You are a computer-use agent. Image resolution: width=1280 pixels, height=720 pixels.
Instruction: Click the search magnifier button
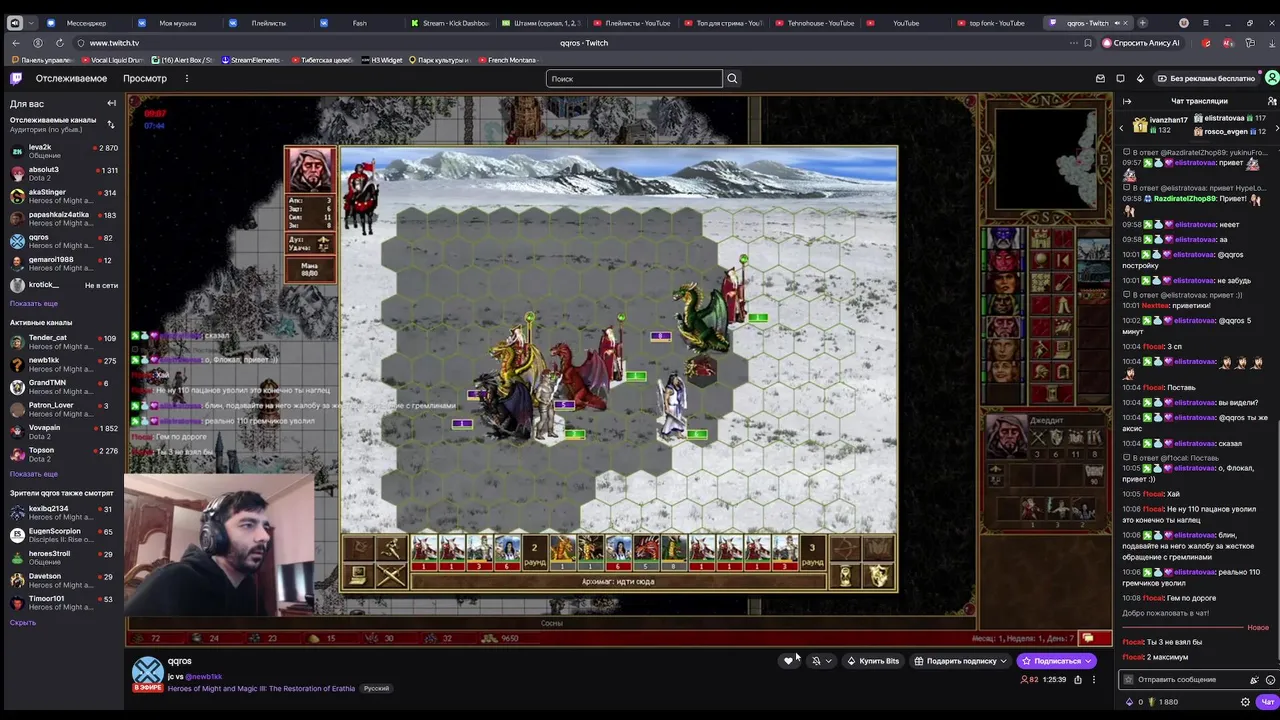pos(732,78)
